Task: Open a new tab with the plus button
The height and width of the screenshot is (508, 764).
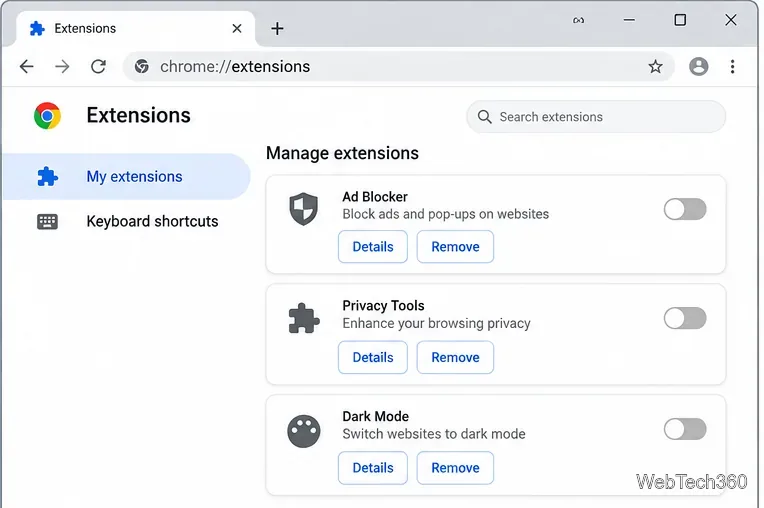Action: pyautogui.click(x=277, y=28)
